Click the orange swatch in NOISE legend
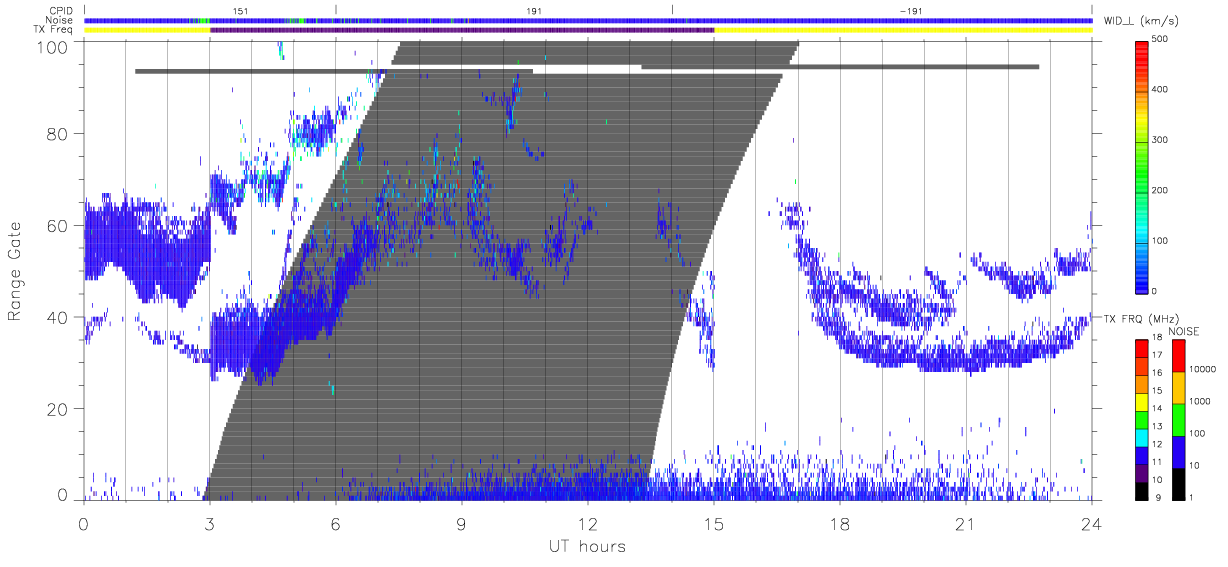The height and width of the screenshot is (567, 1228). coord(1178,388)
